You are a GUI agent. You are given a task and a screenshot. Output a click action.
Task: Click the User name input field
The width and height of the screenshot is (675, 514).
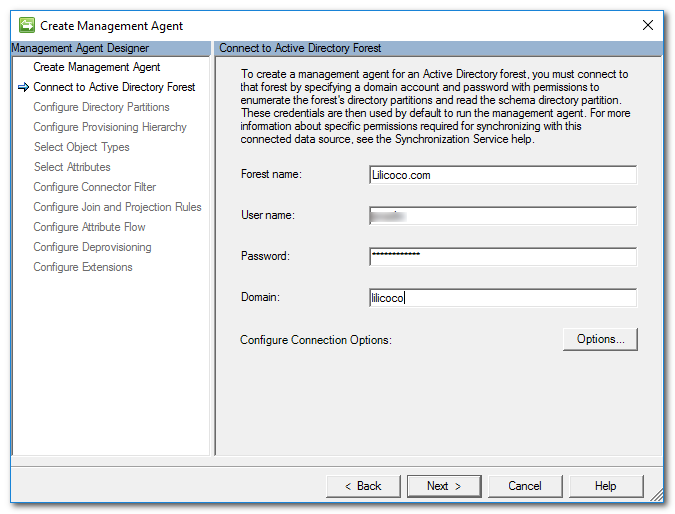pos(503,216)
